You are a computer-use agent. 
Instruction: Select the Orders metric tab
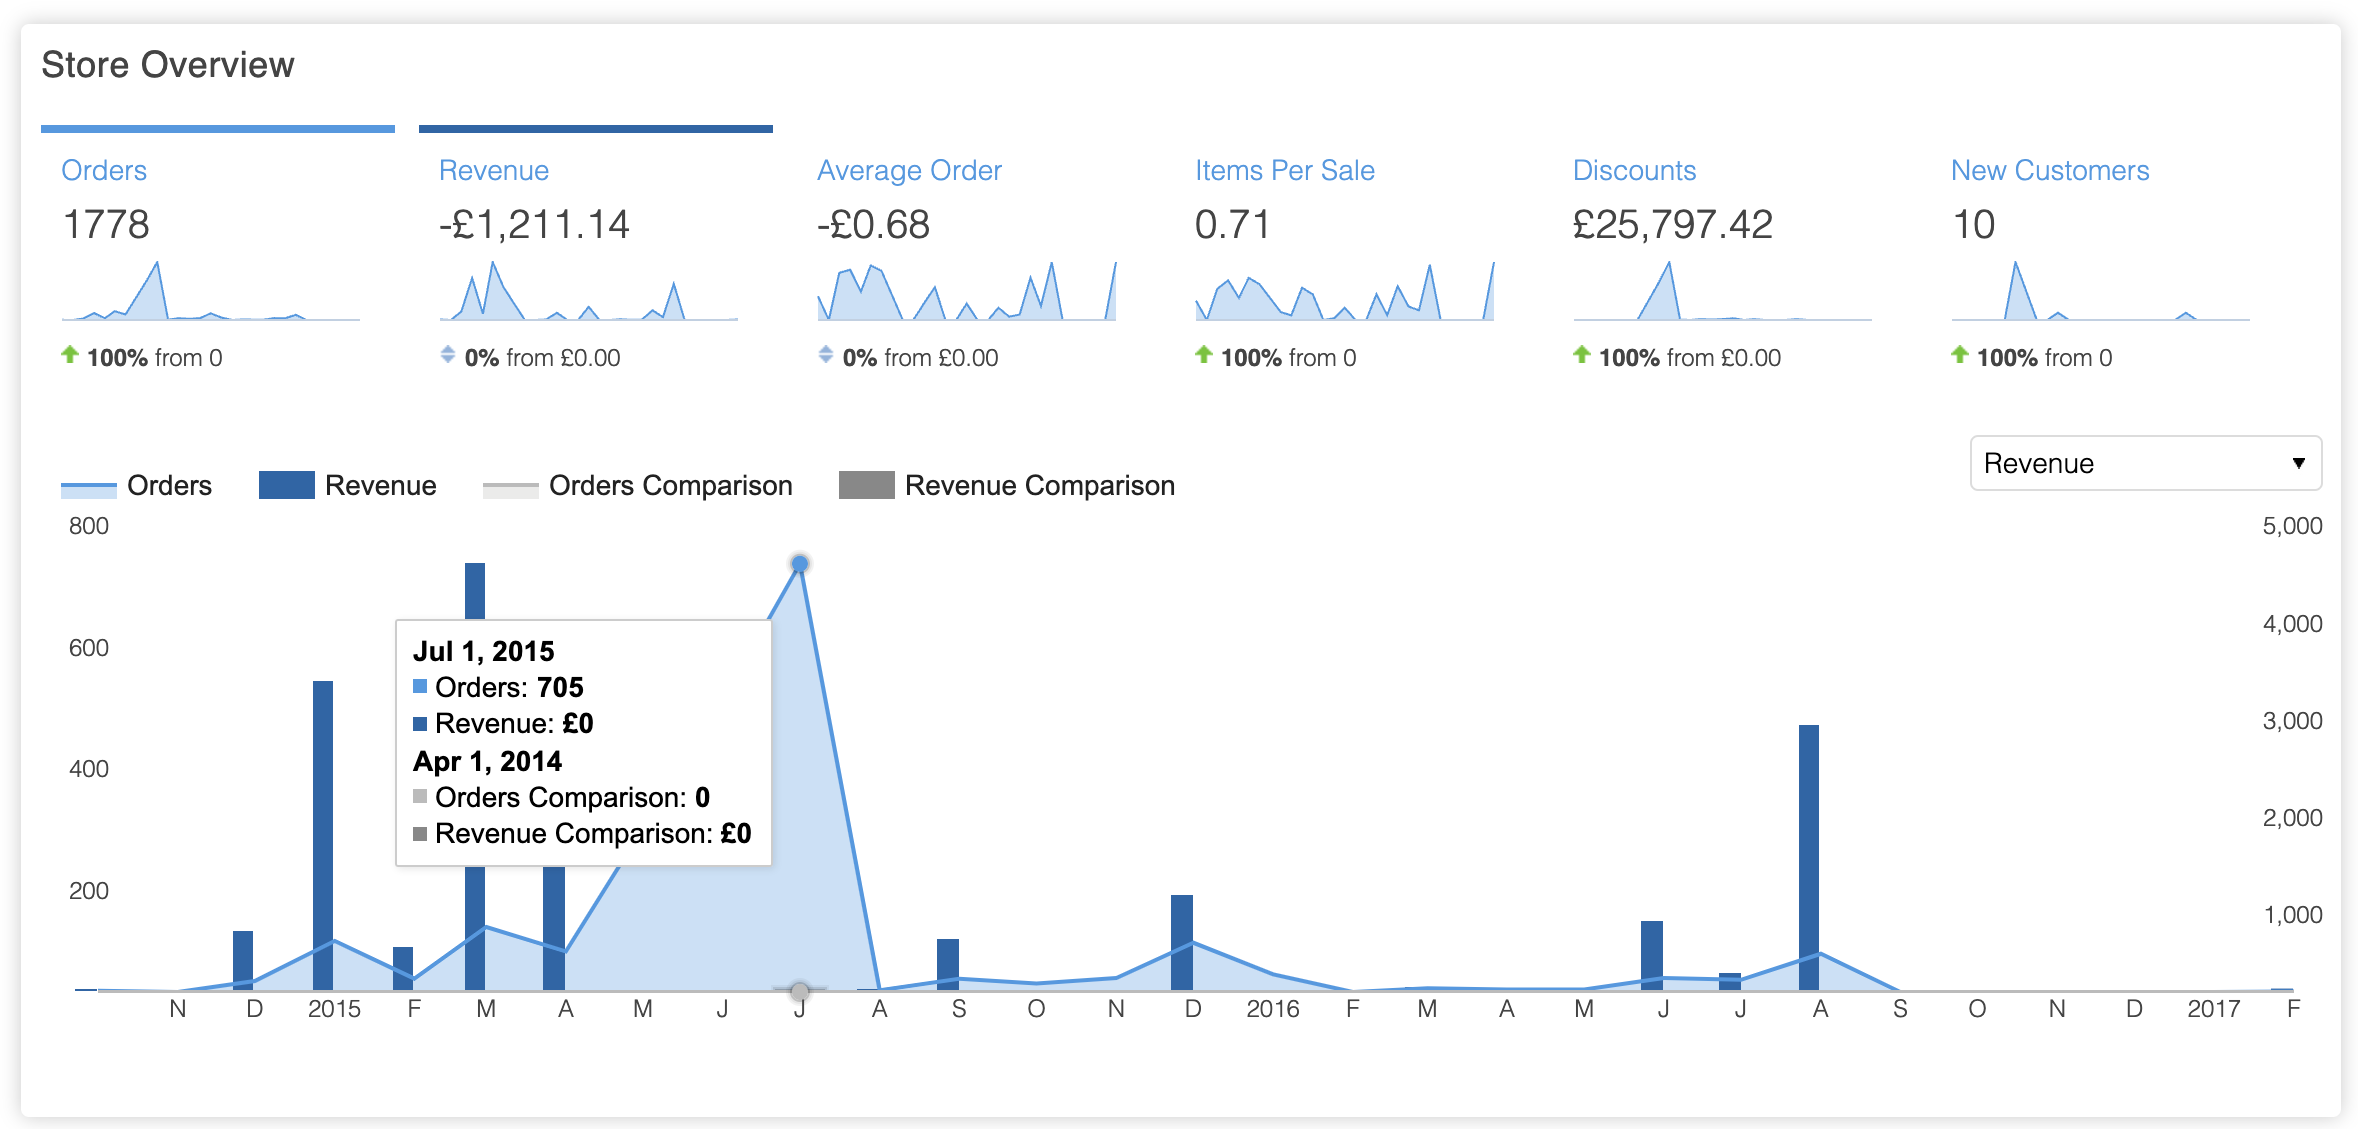coord(104,171)
